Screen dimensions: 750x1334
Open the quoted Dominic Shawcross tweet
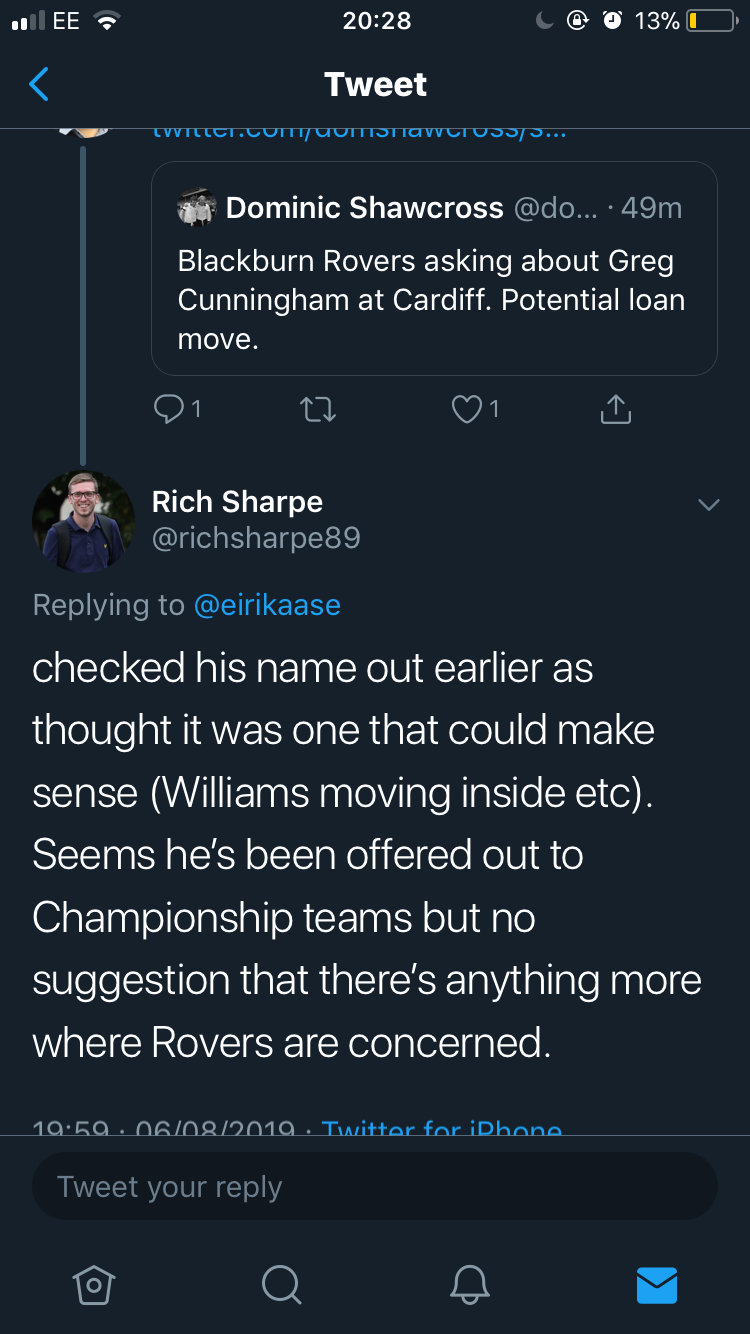(434, 268)
